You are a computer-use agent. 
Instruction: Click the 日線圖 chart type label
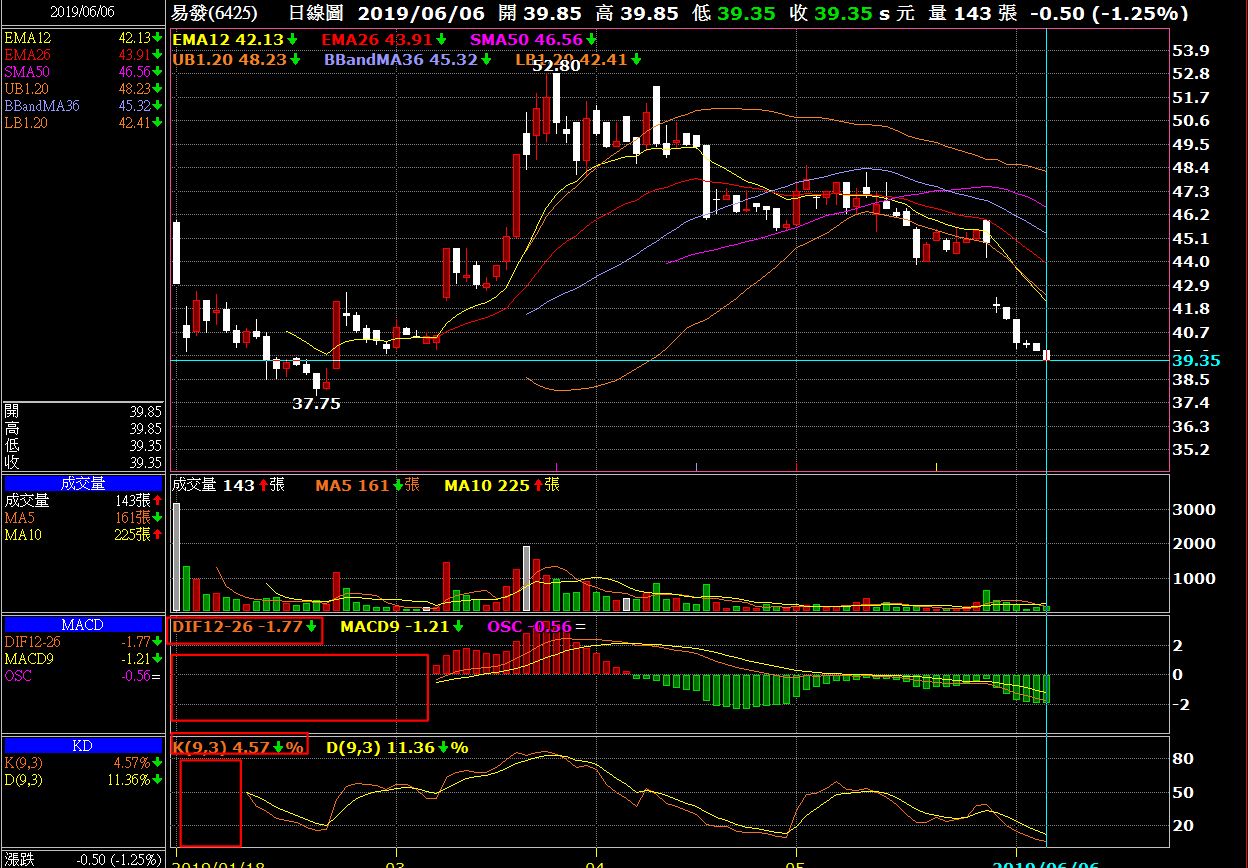[316, 13]
